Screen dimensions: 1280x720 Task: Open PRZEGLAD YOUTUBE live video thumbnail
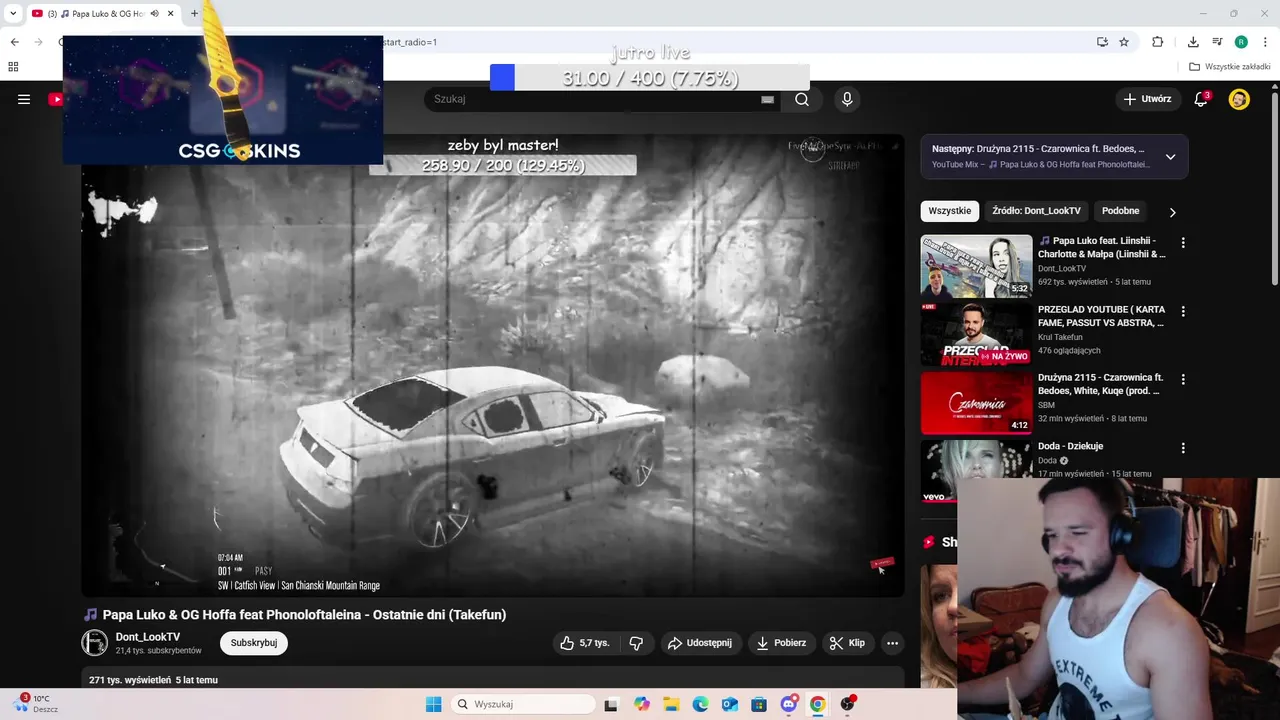pos(976,334)
